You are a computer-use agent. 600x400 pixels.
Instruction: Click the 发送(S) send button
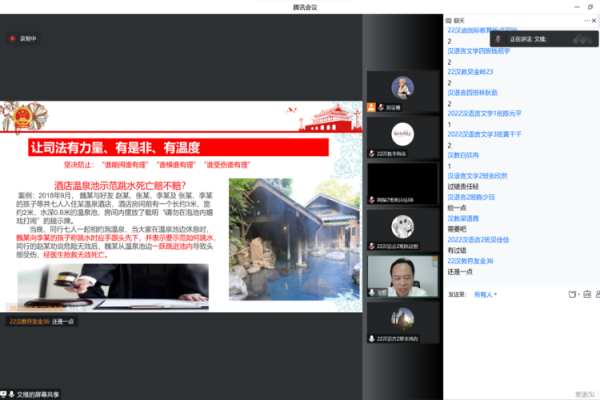coord(585,394)
